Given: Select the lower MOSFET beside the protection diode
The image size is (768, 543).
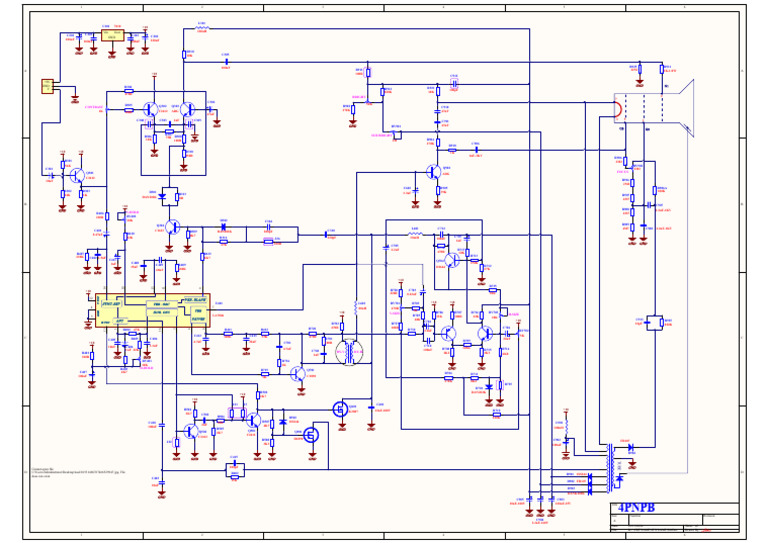Looking at the screenshot, I should coord(311,434).
